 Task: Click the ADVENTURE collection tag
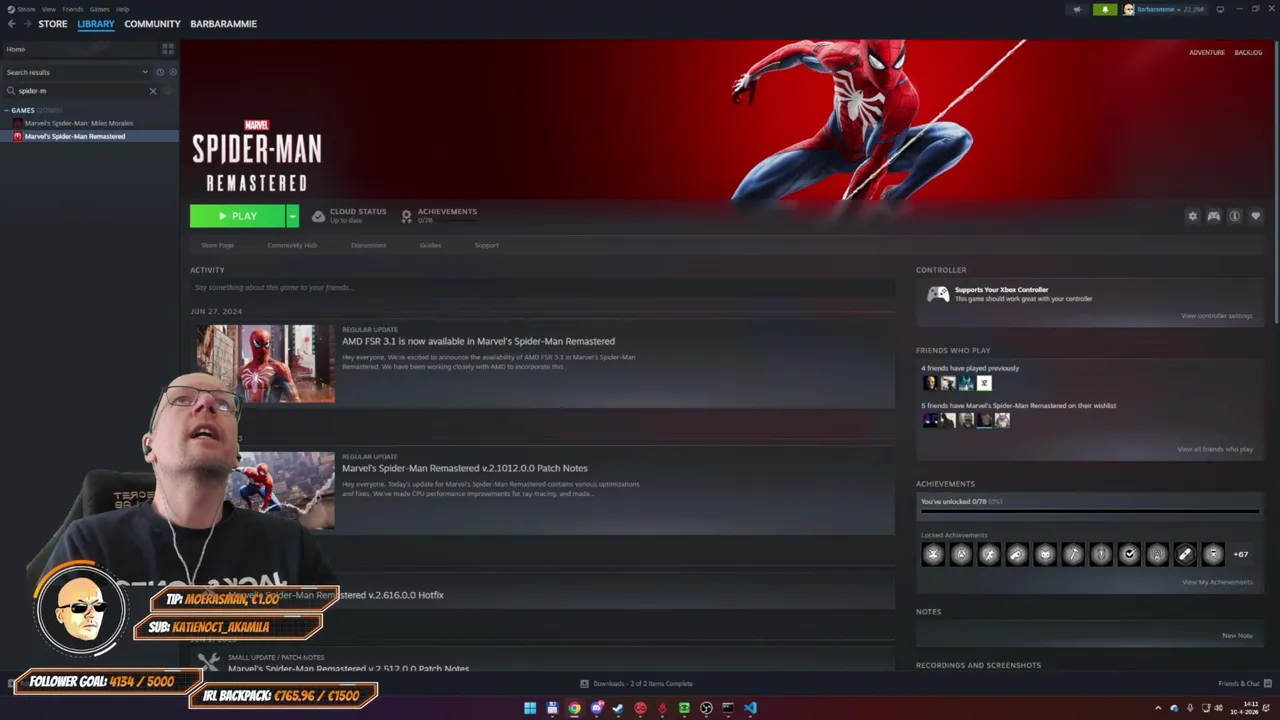(x=1207, y=52)
